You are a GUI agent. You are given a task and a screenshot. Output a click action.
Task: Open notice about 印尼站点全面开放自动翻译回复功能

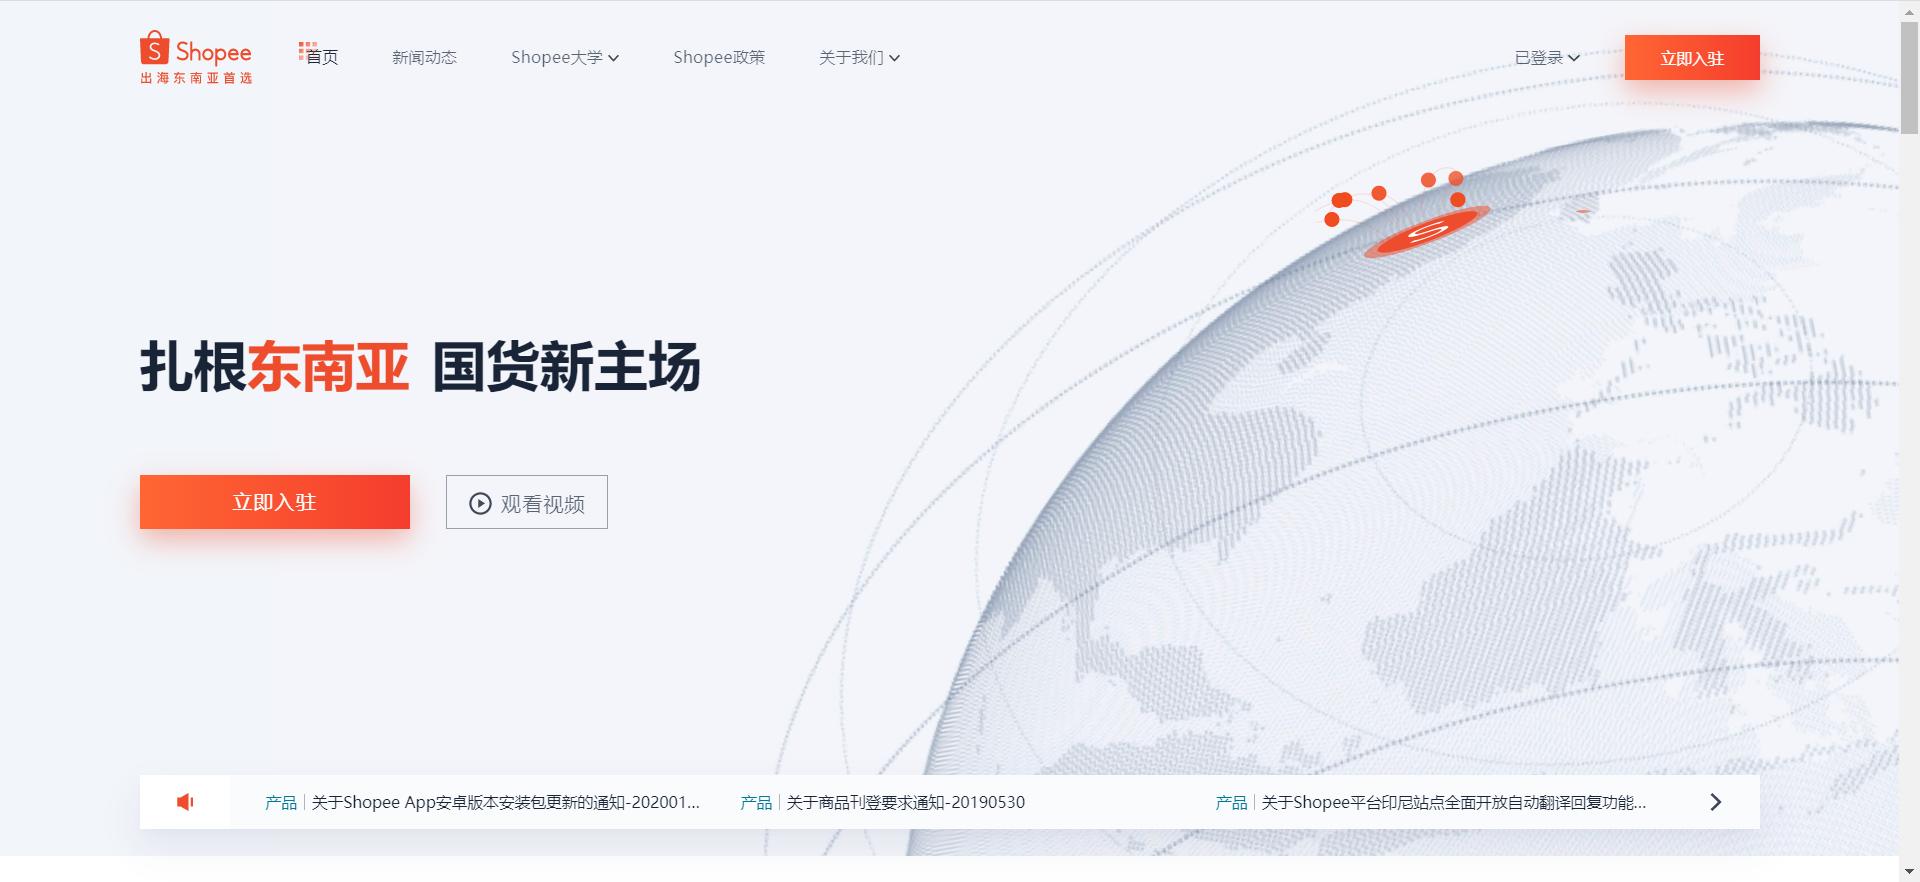click(1454, 802)
